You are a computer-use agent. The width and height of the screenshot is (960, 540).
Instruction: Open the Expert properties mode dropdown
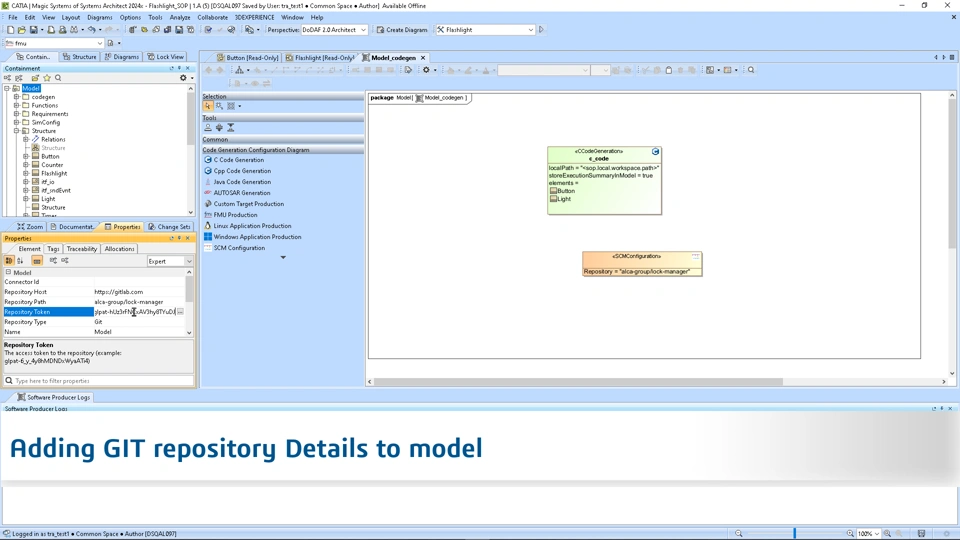pyautogui.click(x=170, y=261)
